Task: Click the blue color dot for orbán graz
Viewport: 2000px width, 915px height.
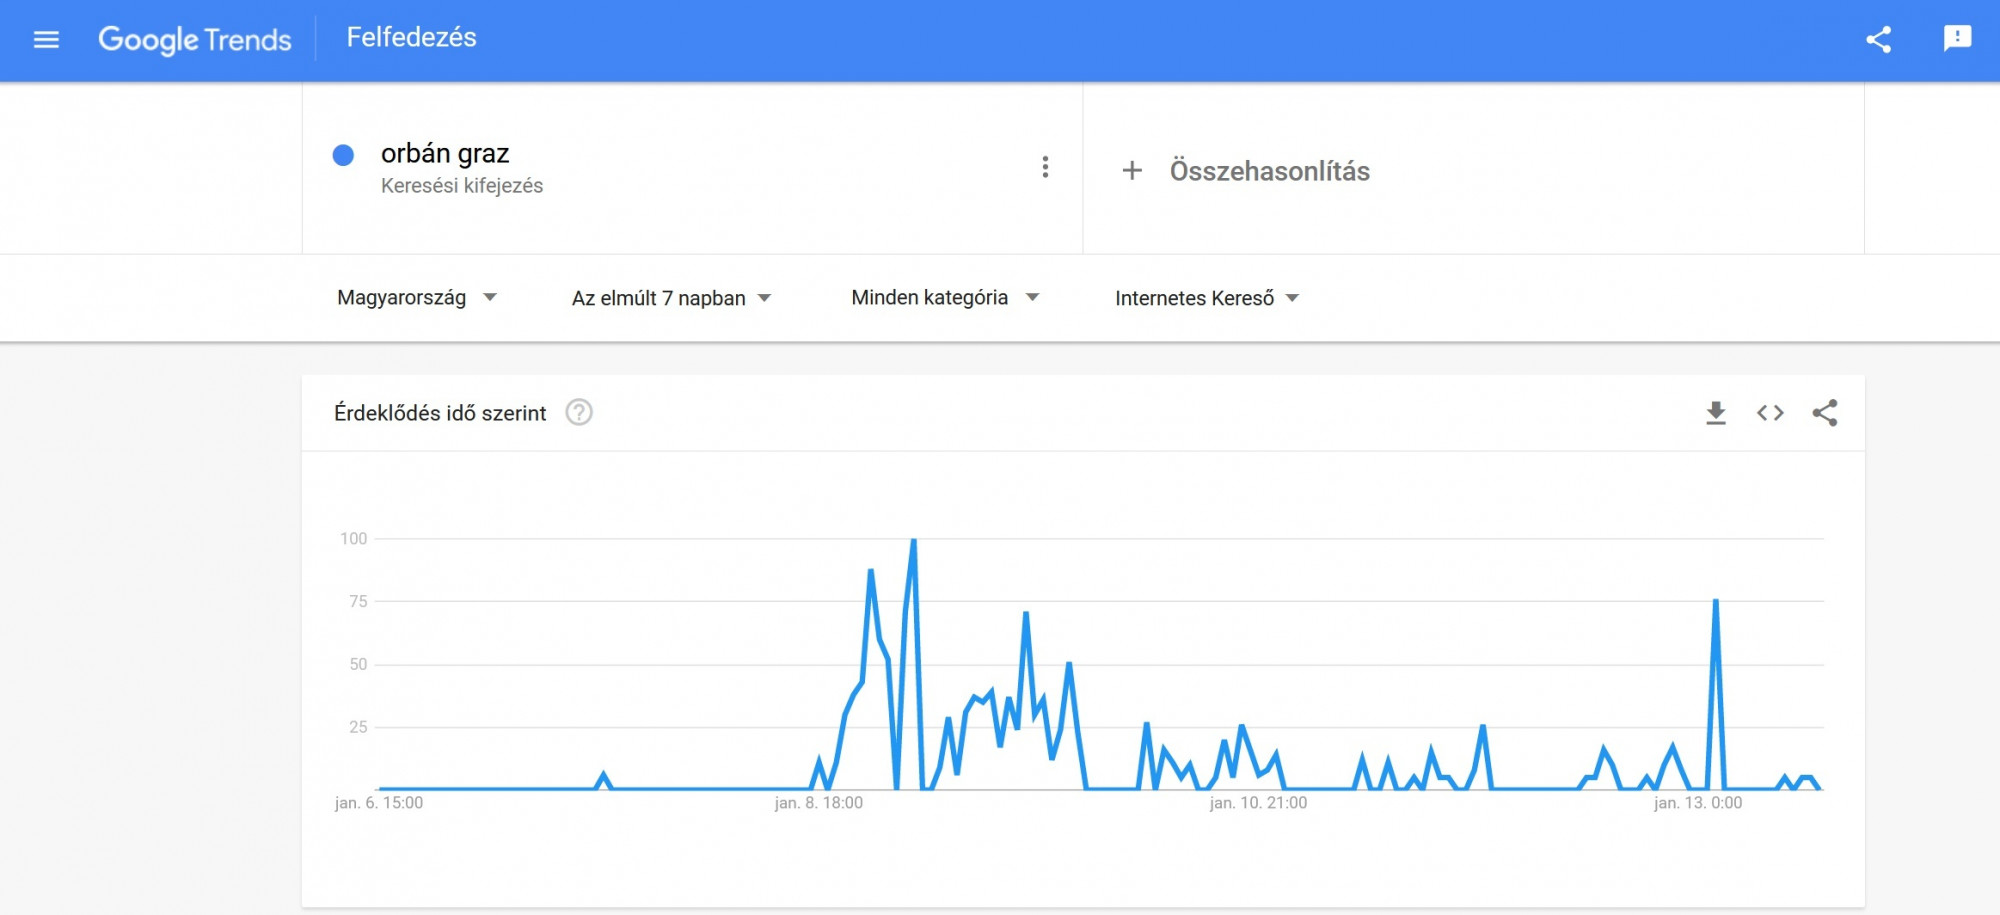Action: pyautogui.click(x=343, y=155)
